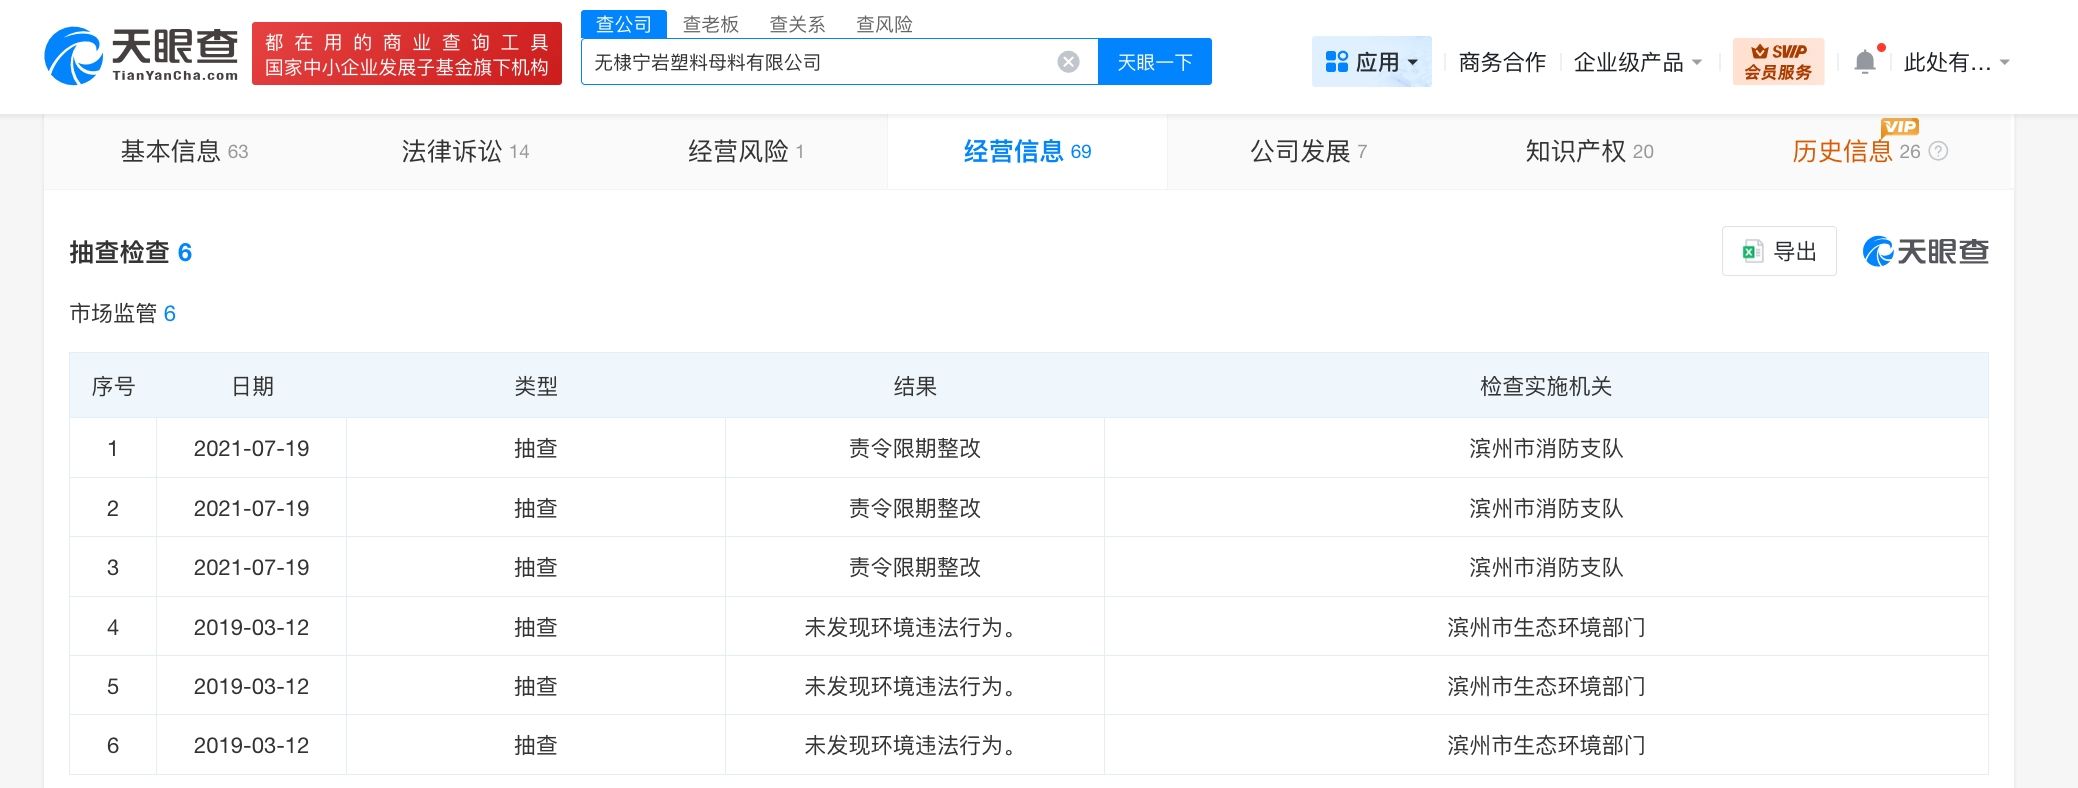Click the 市场监管 6 filter label

pyautogui.click(x=122, y=314)
